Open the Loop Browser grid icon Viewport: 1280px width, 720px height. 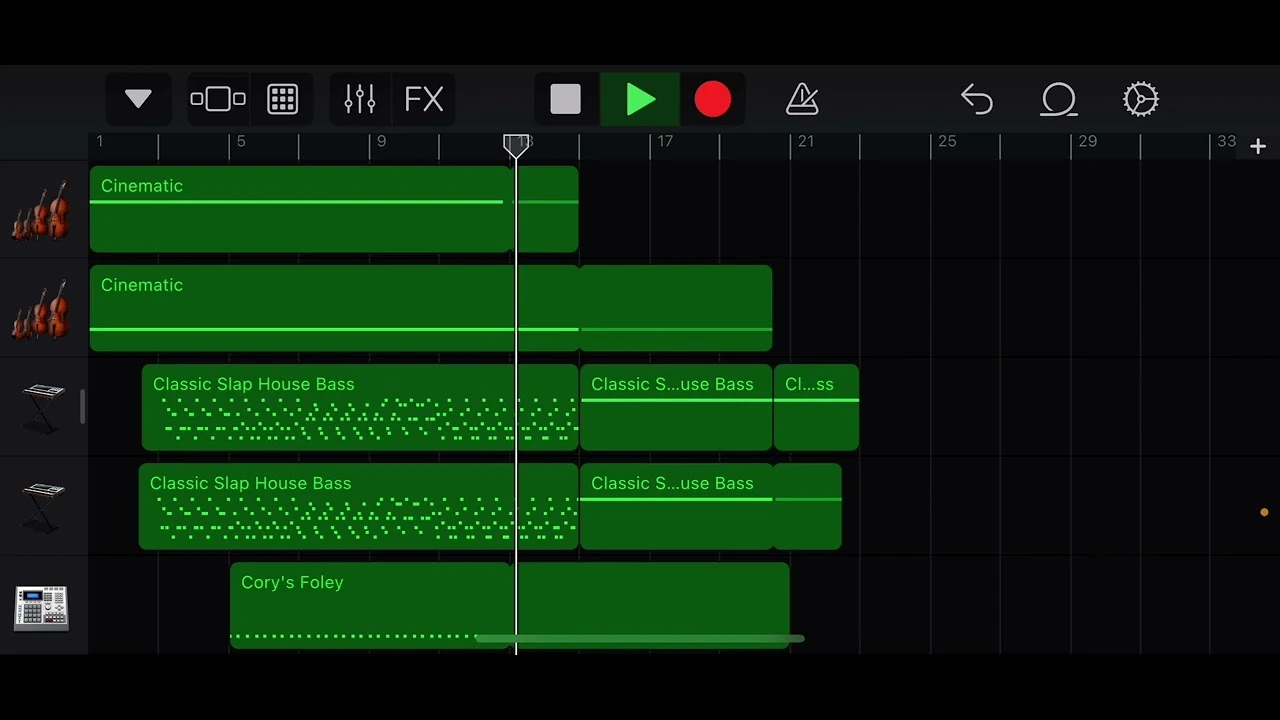click(282, 99)
